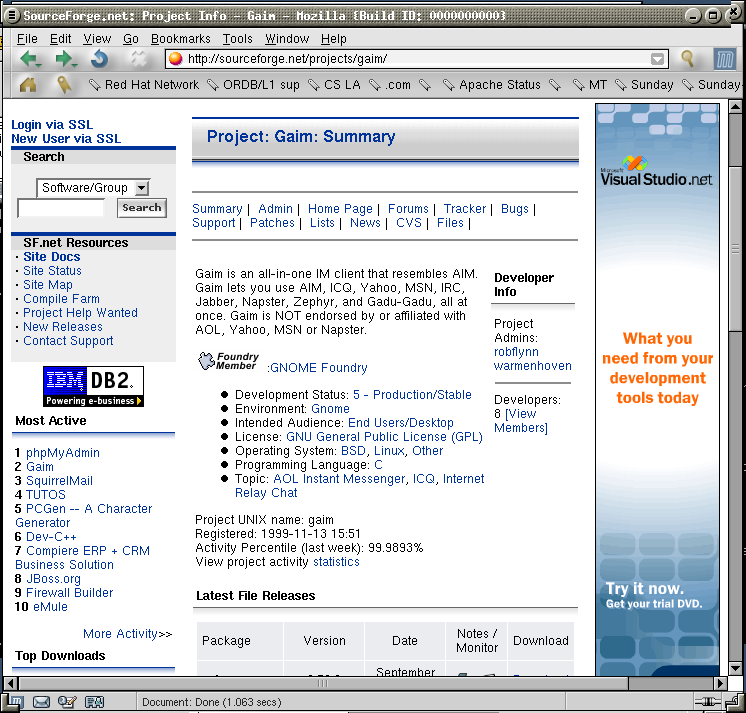Open the project Admin link
The width and height of the screenshot is (746, 713).
tap(275, 209)
